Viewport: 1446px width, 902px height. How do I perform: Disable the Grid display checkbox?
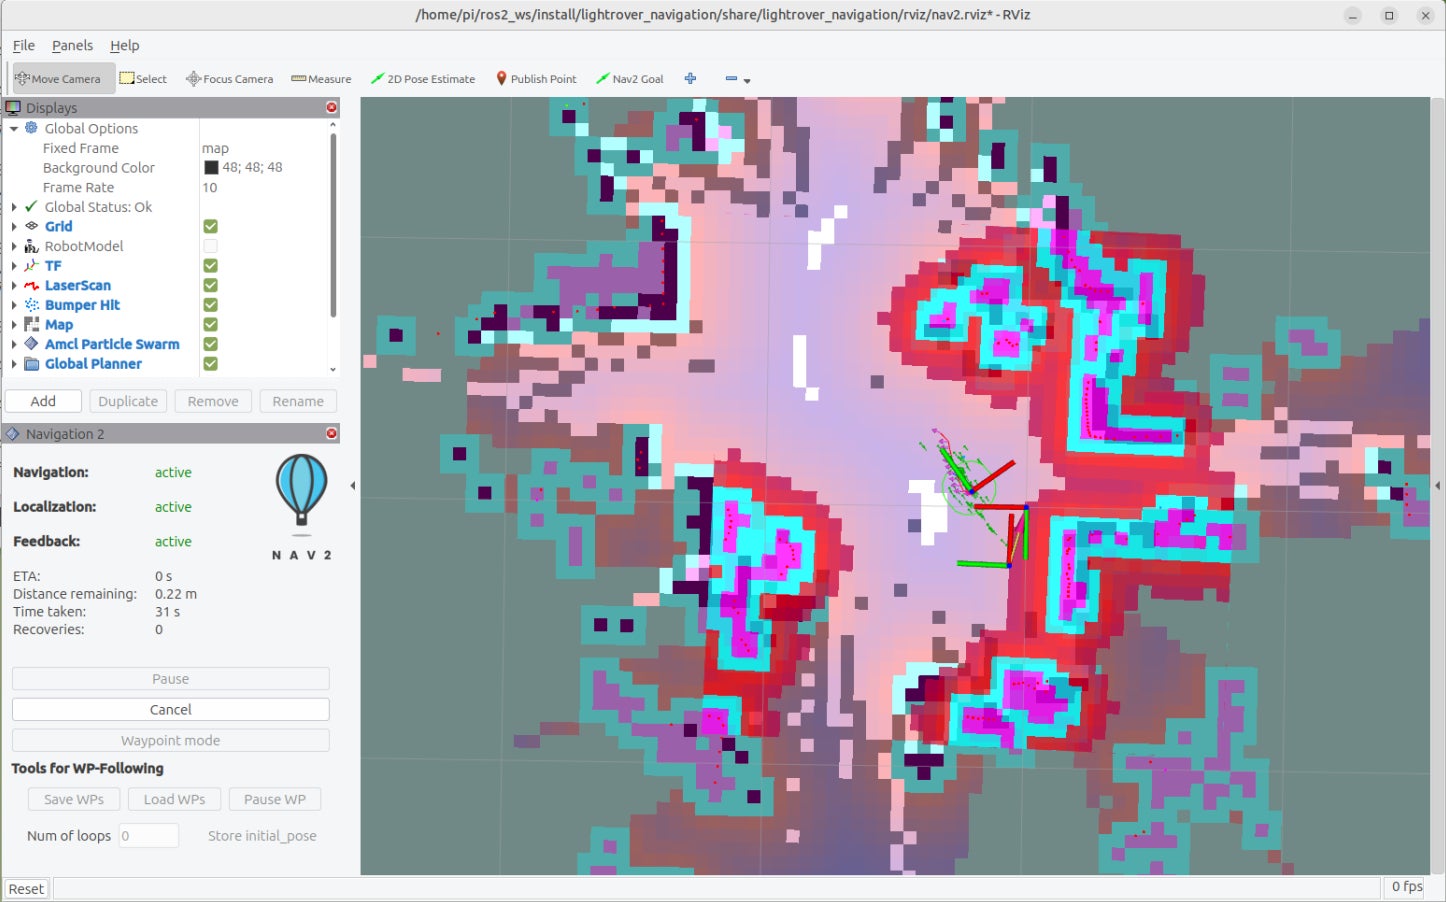[x=210, y=227]
